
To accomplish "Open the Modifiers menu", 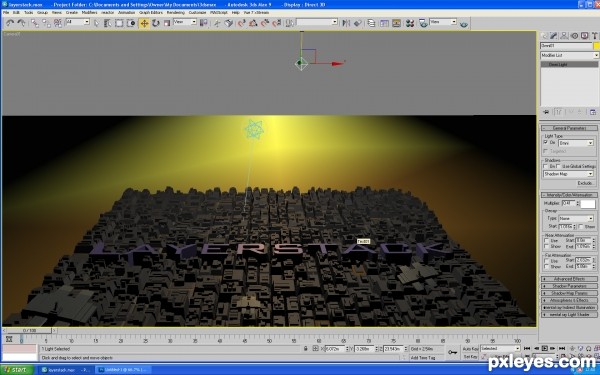I will (89, 13).
